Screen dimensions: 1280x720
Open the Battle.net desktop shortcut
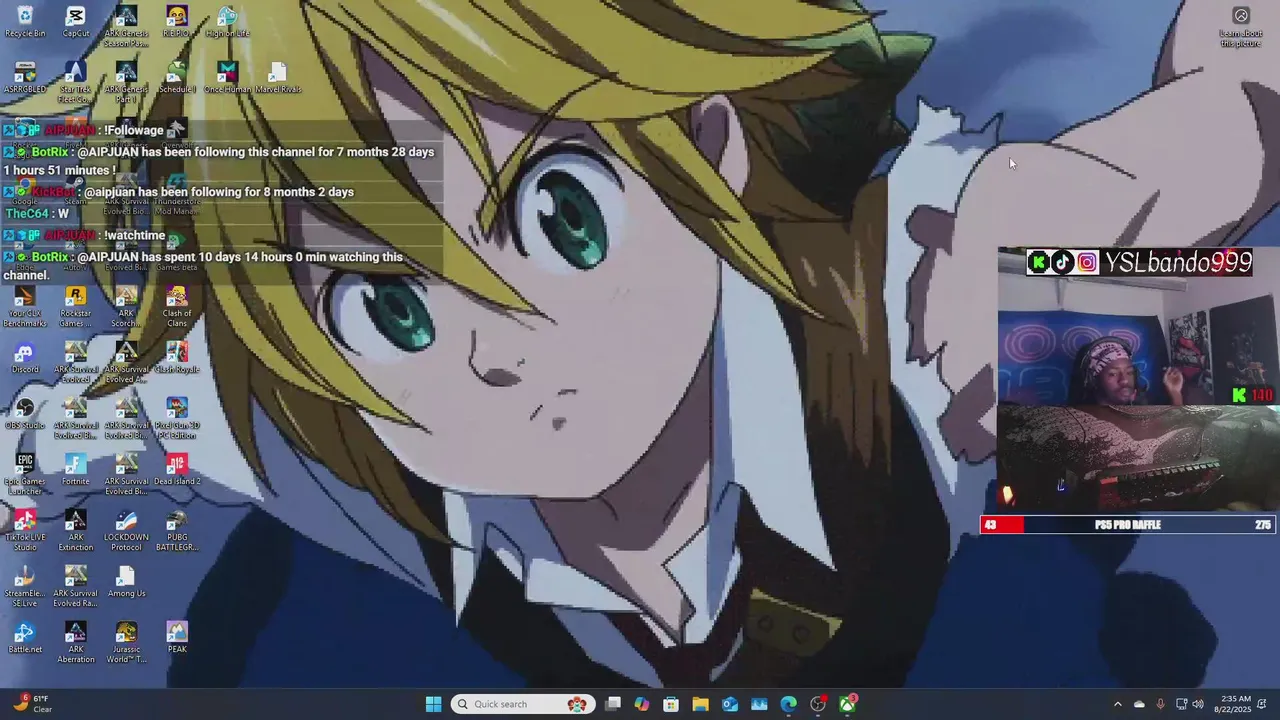25,637
